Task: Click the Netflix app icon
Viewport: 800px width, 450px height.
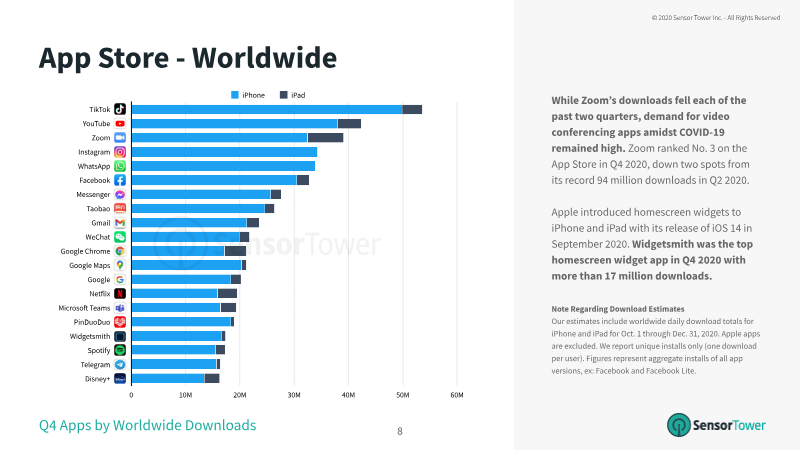Action: 120,293
